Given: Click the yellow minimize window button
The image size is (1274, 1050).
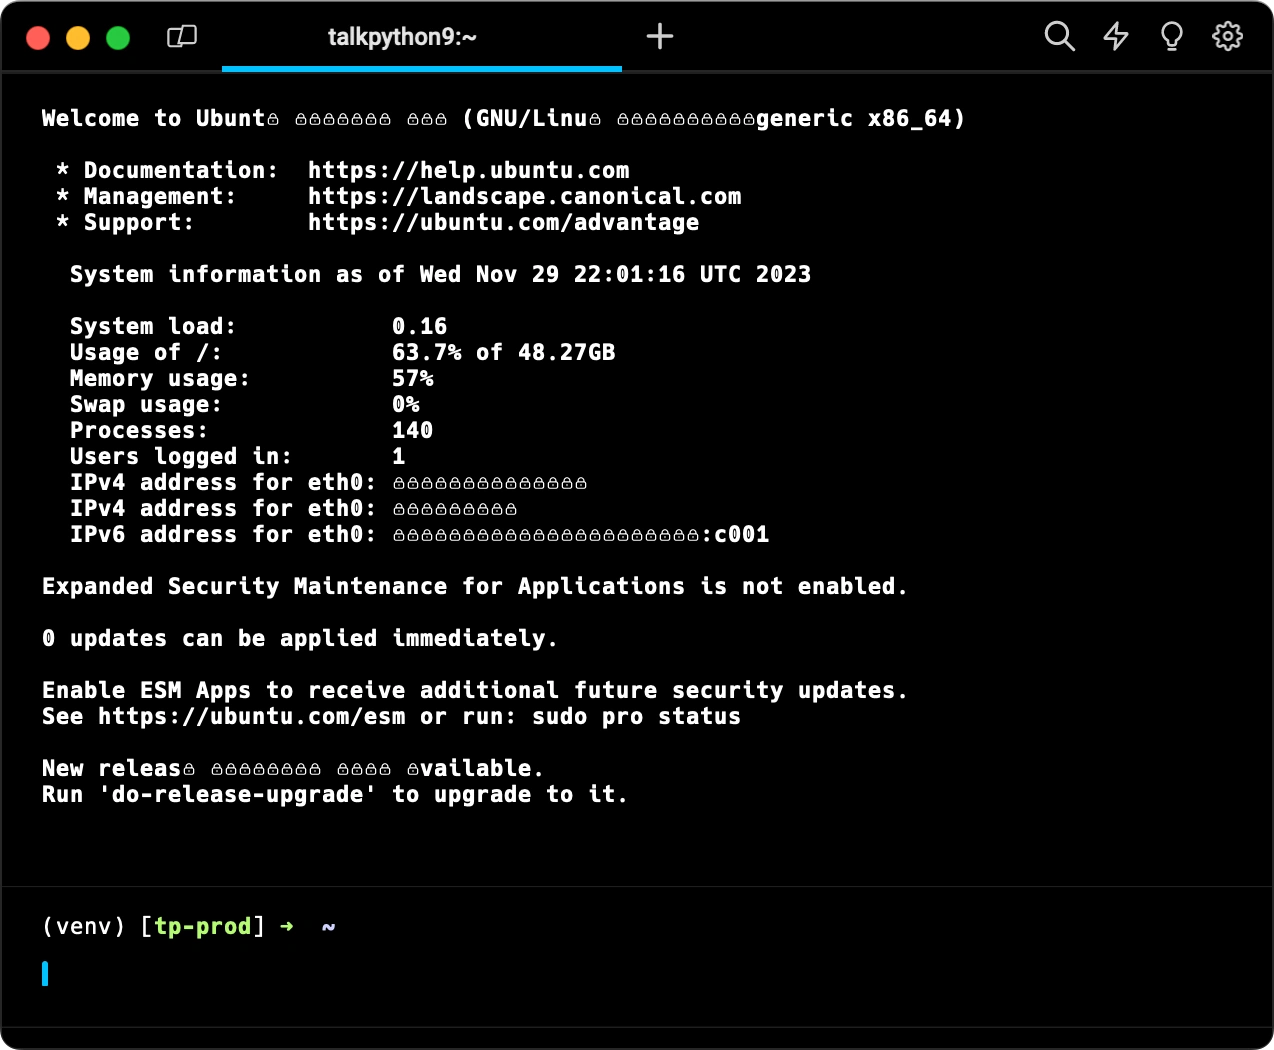Looking at the screenshot, I should 78,38.
